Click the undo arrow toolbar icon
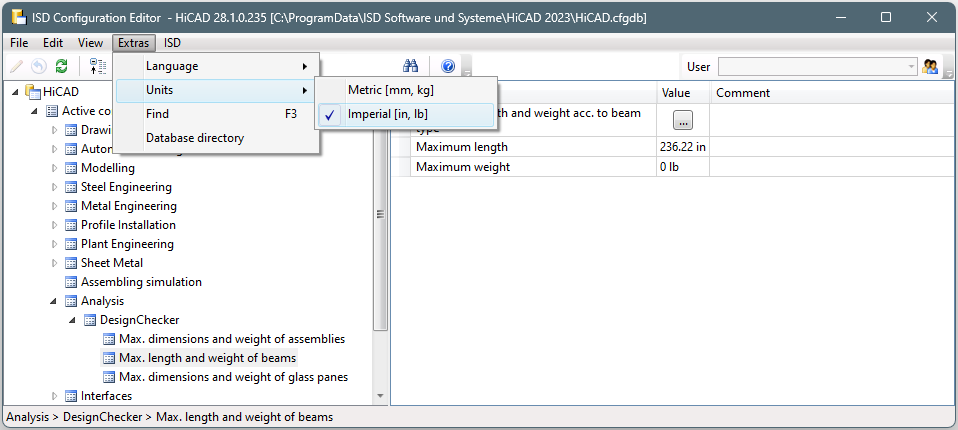 click(x=39, y=67)
